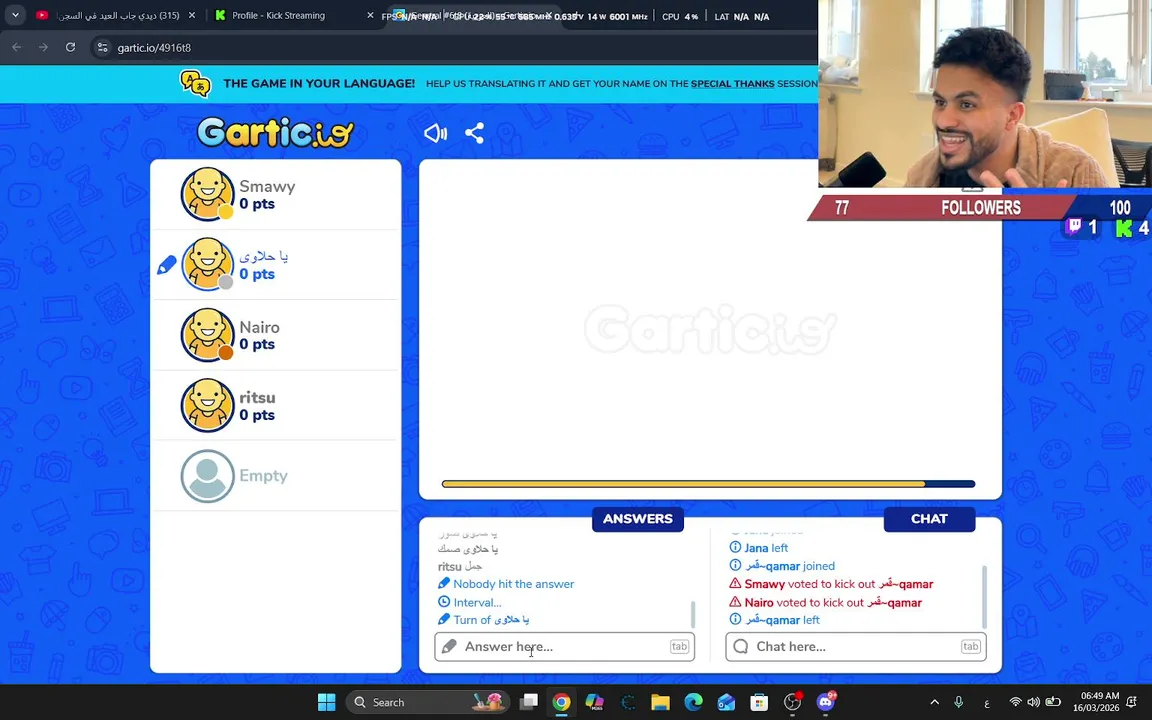Click 'qamar joined' chat message

pyautogui.click(x=782, y=566)
